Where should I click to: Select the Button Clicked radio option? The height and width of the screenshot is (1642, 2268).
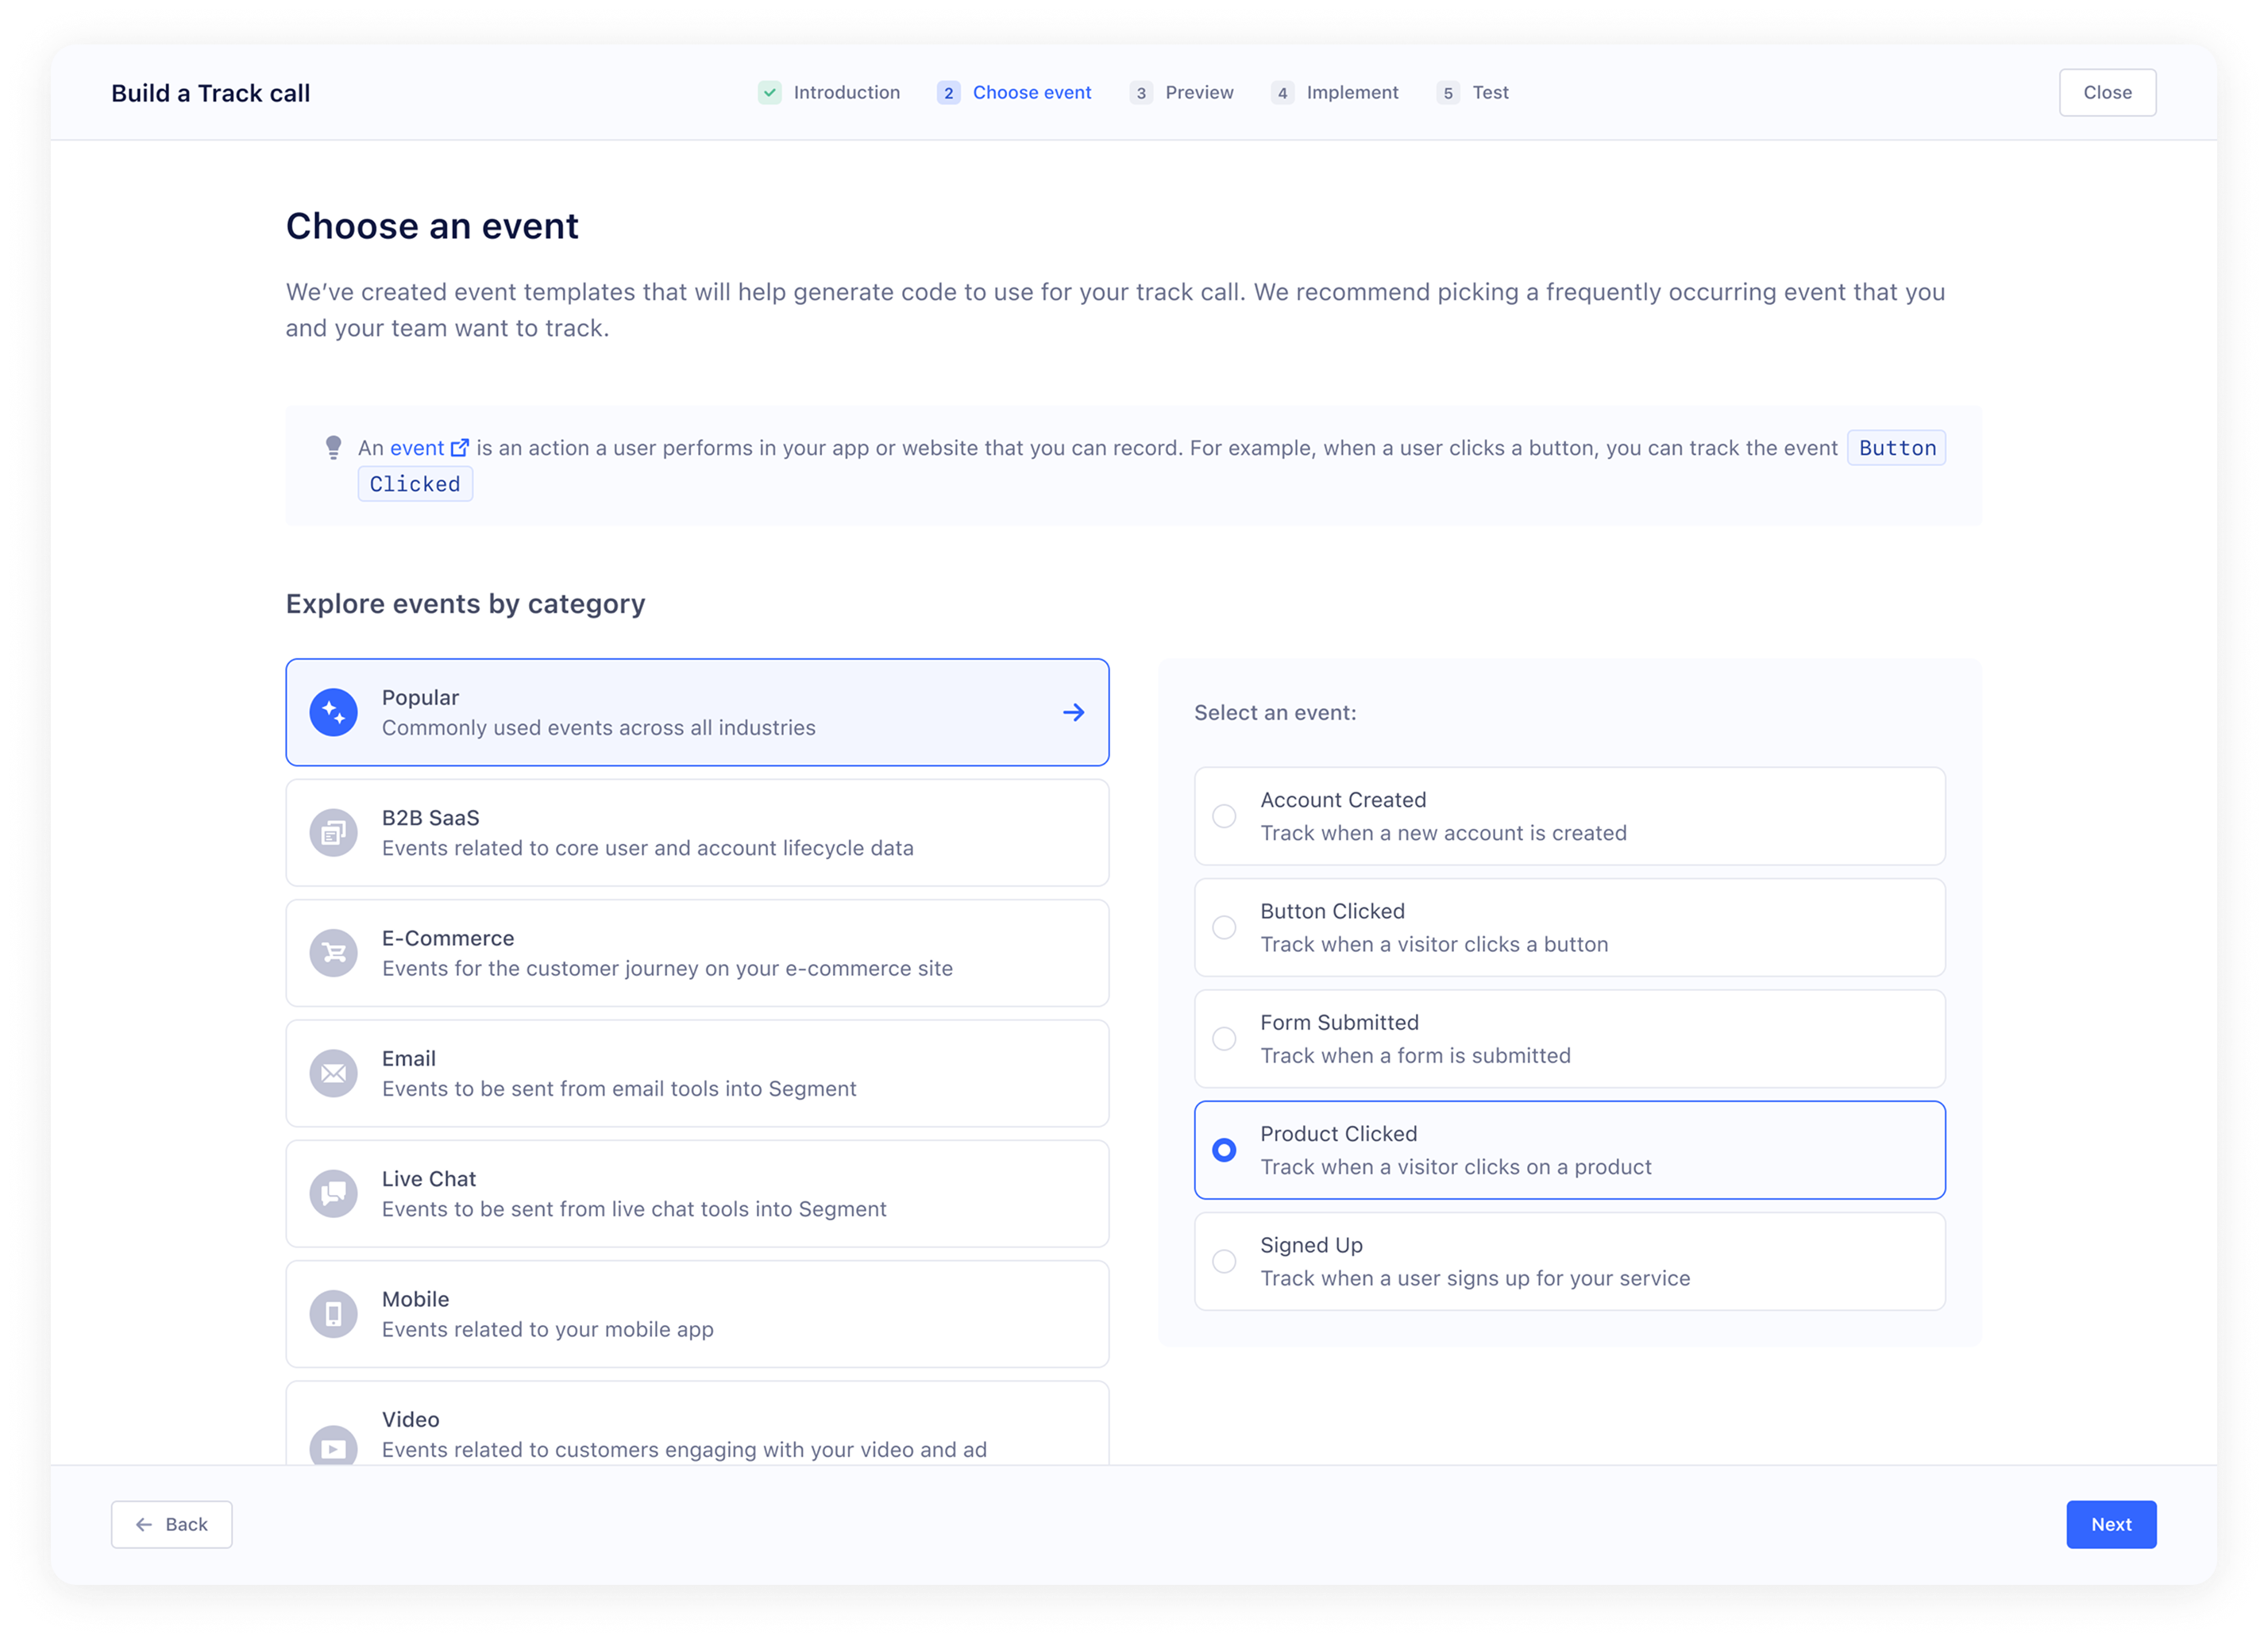(1223, 927)
